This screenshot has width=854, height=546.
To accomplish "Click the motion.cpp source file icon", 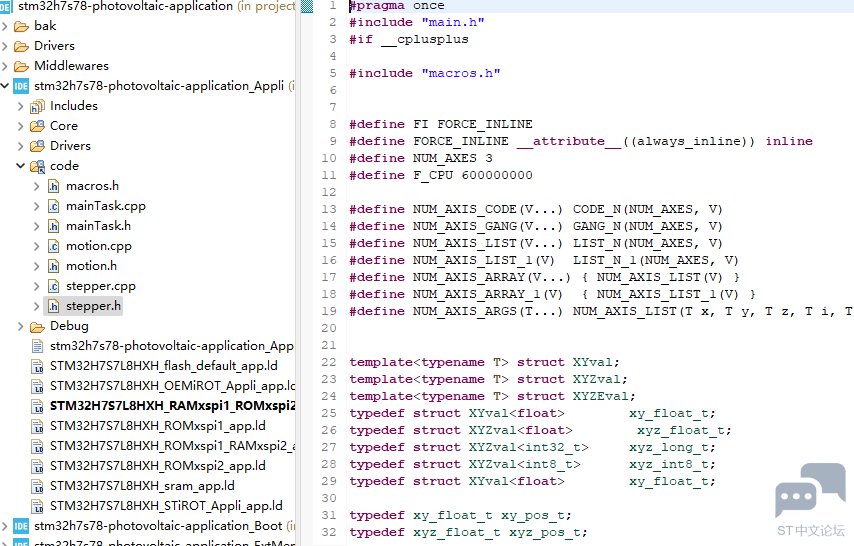I will click(53, 246).
